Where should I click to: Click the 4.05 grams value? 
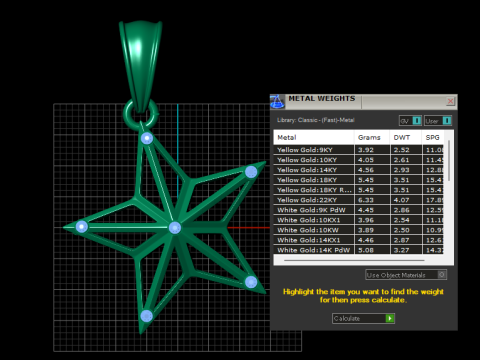(x=366, y=160)
